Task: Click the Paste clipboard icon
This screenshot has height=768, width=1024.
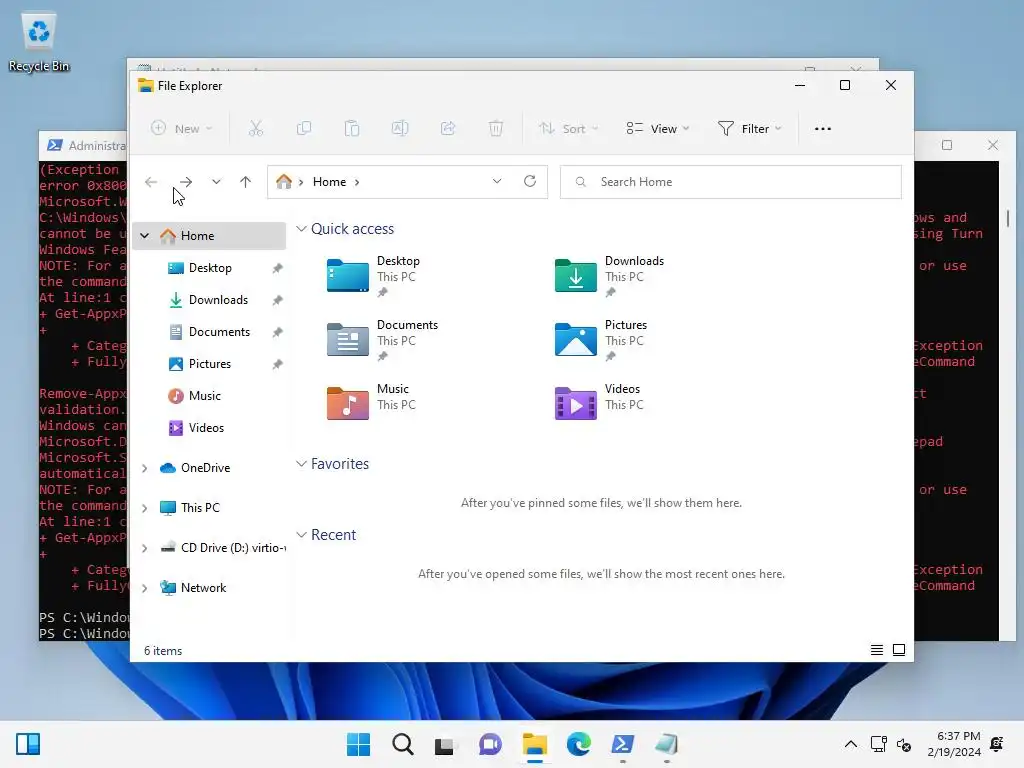Action: 352,129
